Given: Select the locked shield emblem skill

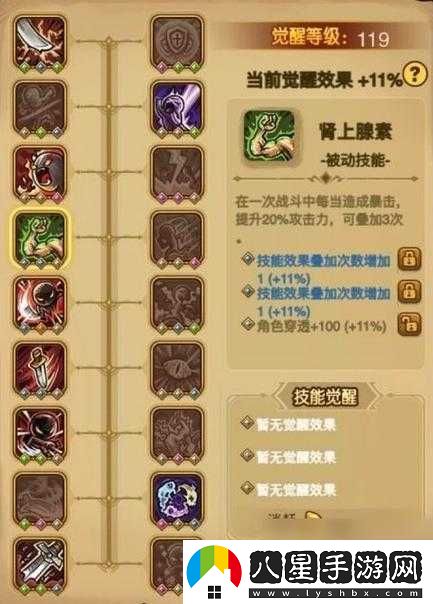Looking at the screenshot, I should (177, 43).
